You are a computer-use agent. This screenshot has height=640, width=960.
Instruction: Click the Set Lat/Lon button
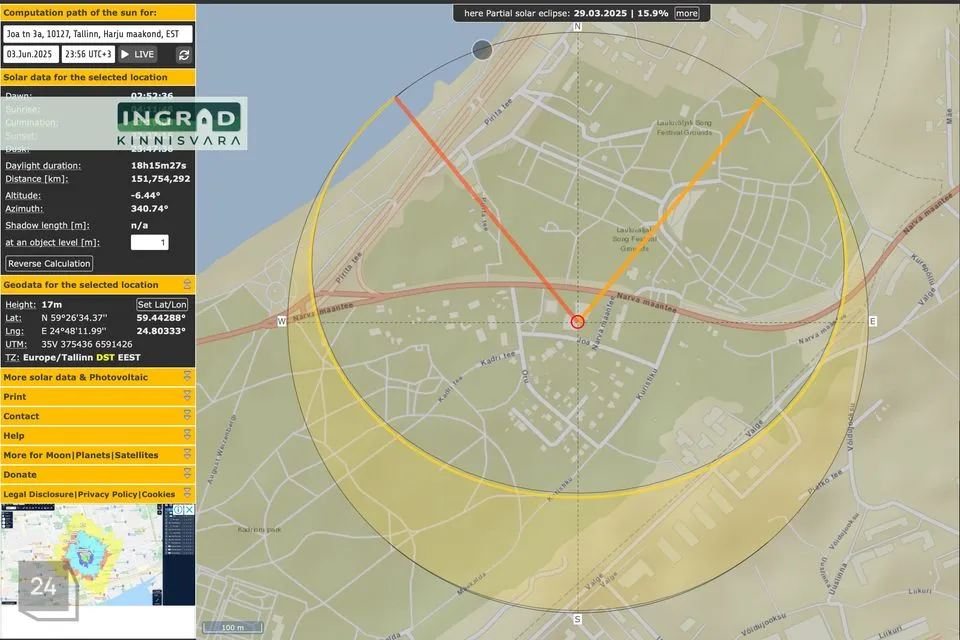click(162, 304)
